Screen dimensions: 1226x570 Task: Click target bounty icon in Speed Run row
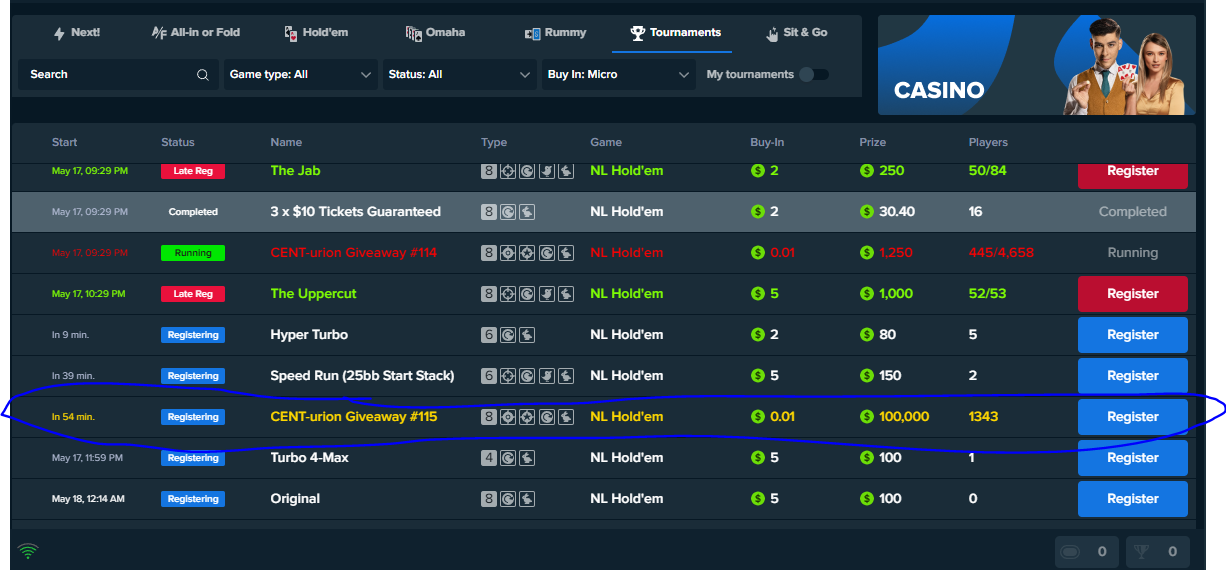click(508, 376)
